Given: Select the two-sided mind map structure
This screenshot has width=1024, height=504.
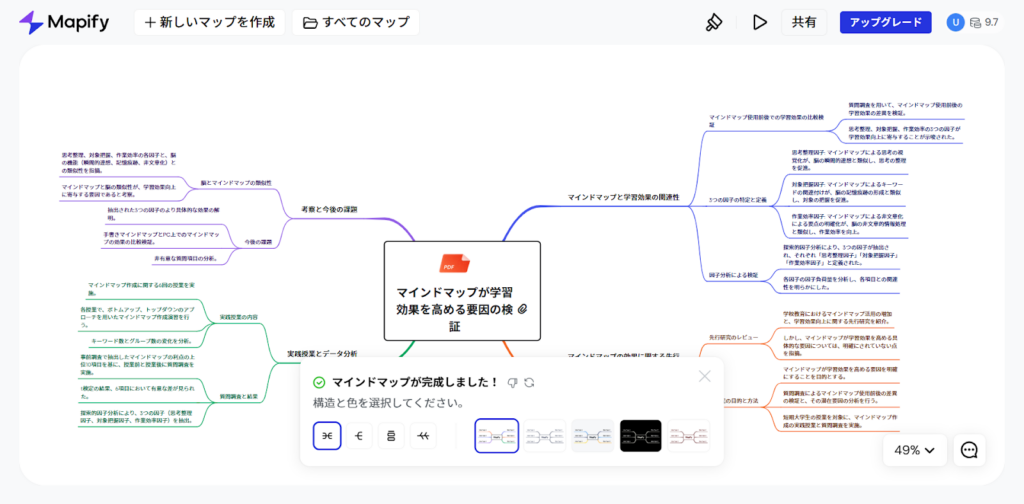Looking at the screenshot, I should [327, 436].
